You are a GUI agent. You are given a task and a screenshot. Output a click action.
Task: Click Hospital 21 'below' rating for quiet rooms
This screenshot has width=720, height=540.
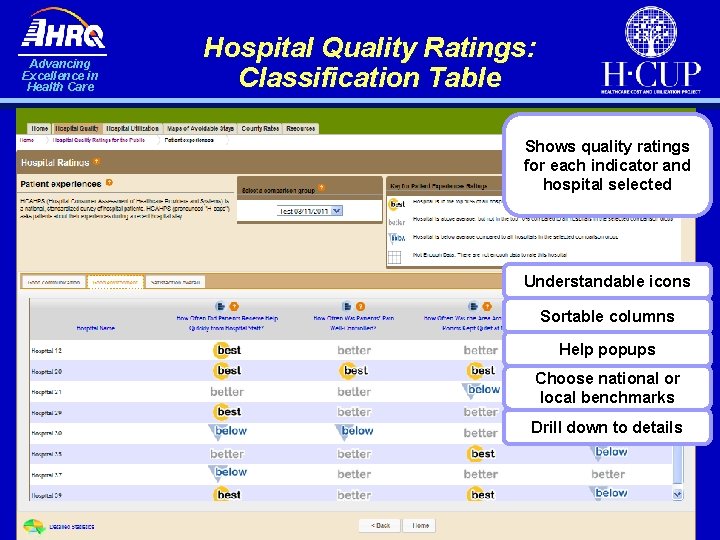[x=481, y=390]
